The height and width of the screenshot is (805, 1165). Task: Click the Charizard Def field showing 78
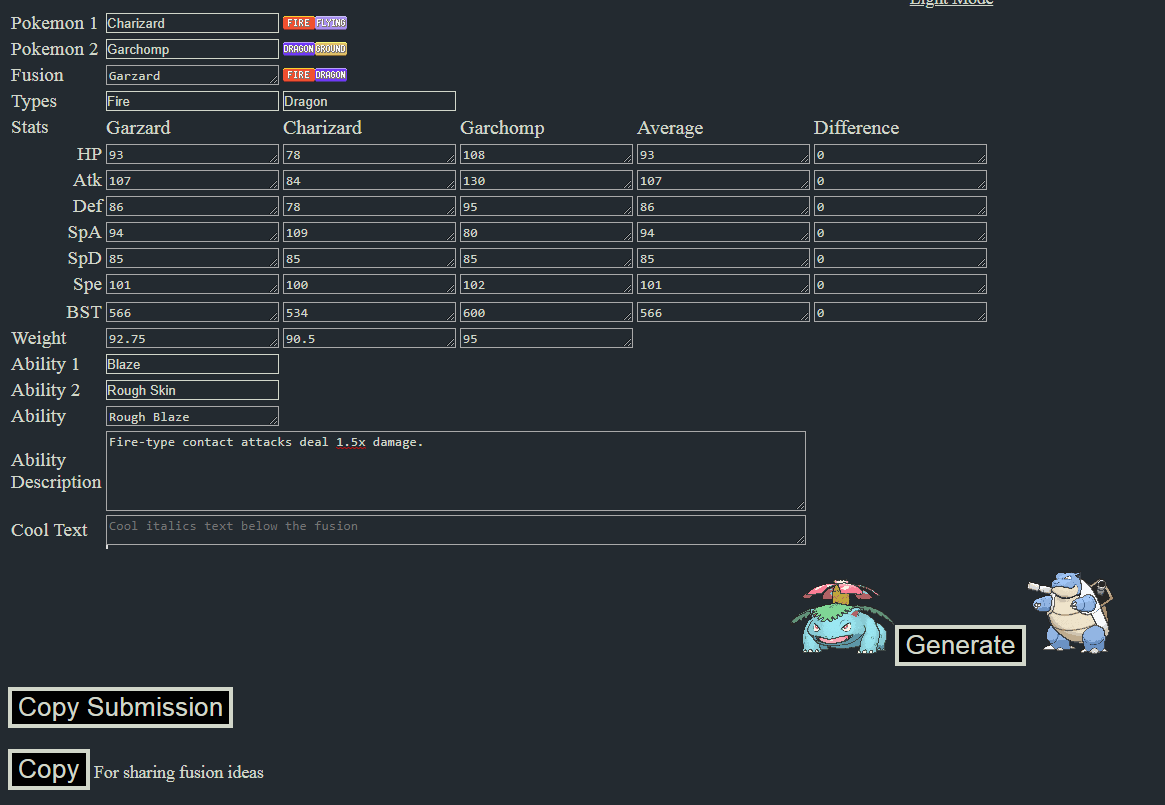point(369,206)
